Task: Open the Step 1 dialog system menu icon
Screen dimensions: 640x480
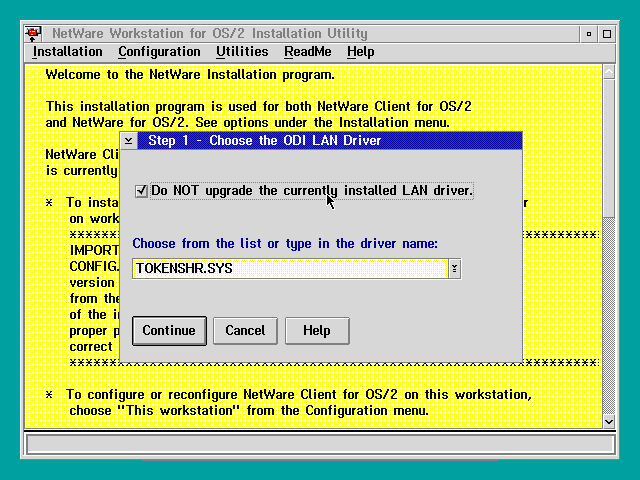Action: coord(129,141)
